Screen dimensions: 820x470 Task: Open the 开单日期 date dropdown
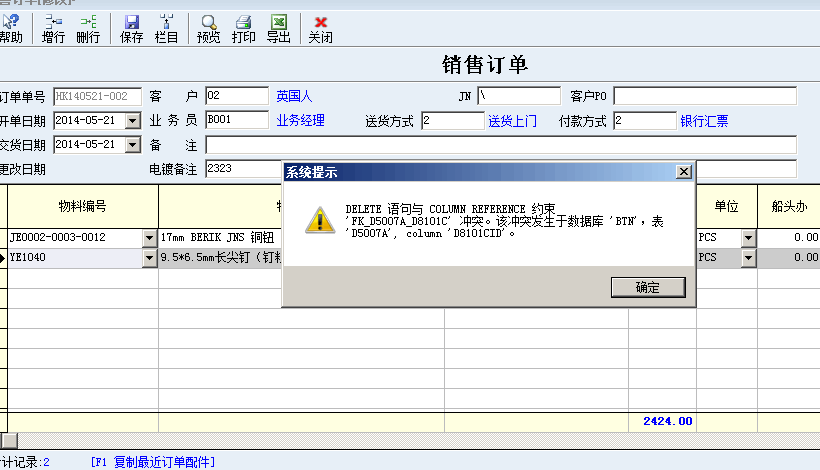coord(133,121)
